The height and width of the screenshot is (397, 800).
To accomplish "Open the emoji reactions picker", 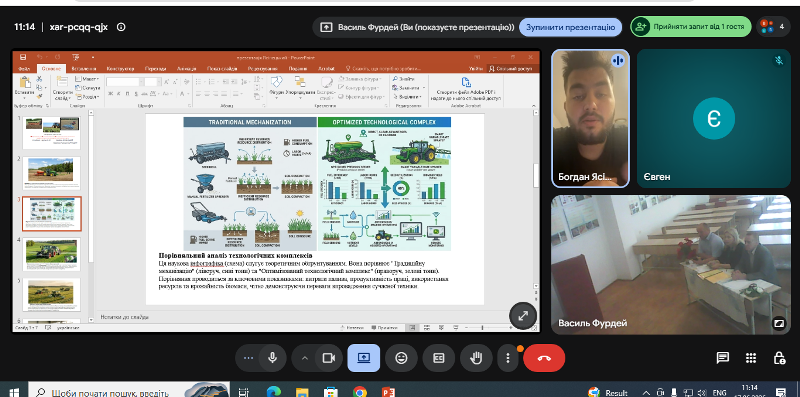I will click(402, 358).
